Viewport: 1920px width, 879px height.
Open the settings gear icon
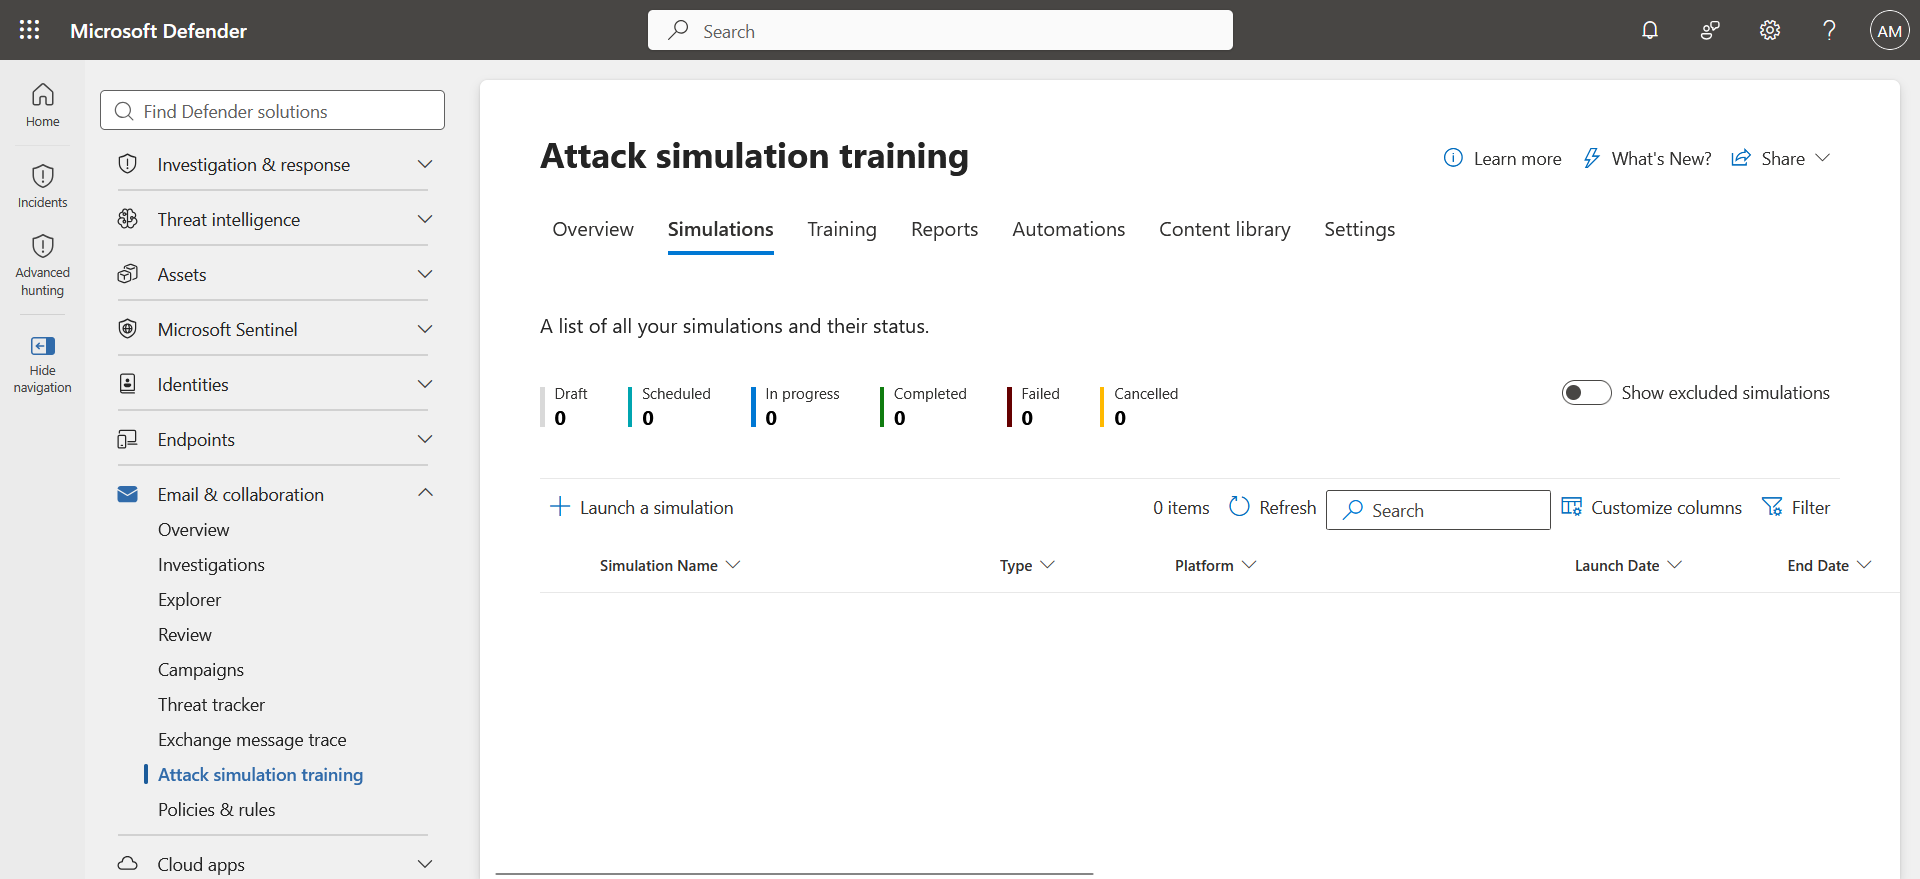pos(1770,30)
